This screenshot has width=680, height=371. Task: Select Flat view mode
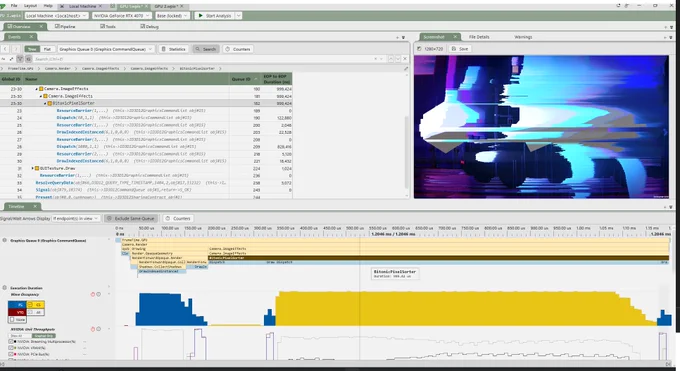(47, 49)
